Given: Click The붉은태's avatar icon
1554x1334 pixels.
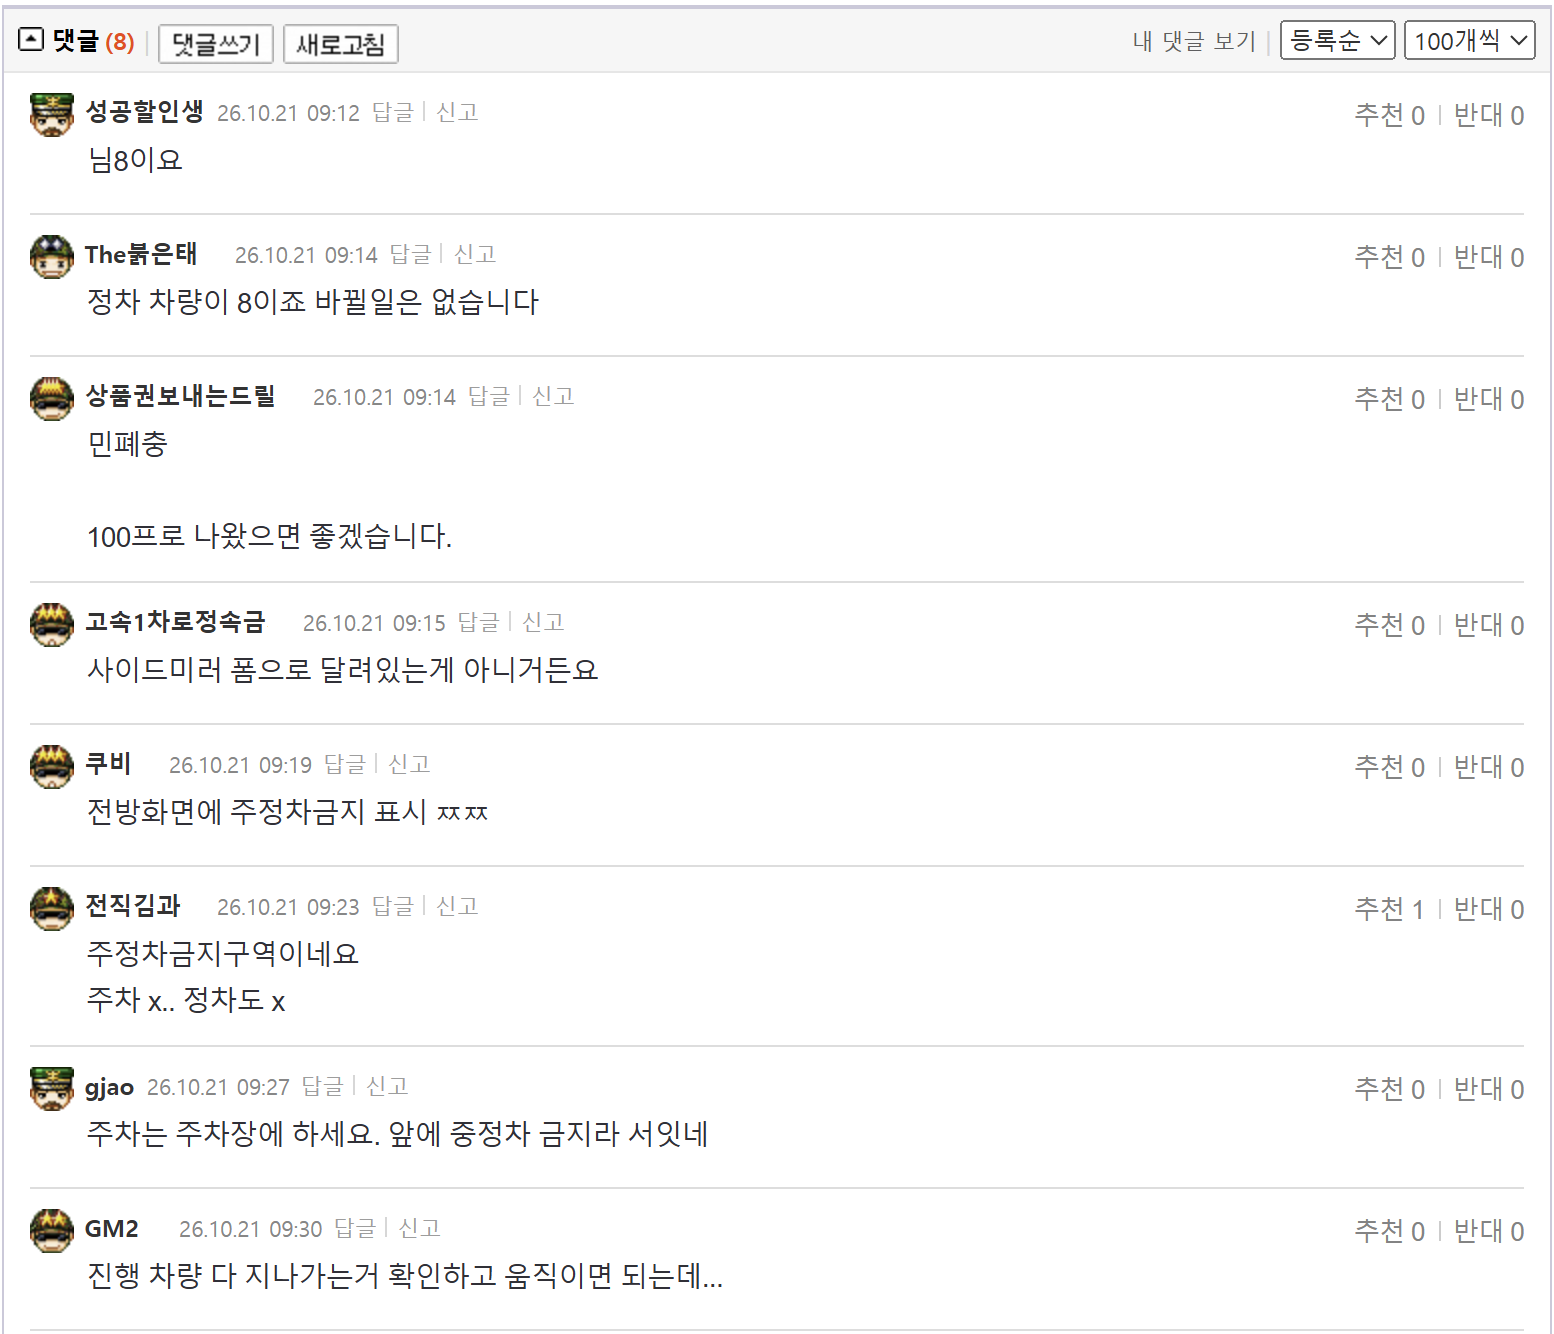Looking at the screenshot, I should click(52, 256).
